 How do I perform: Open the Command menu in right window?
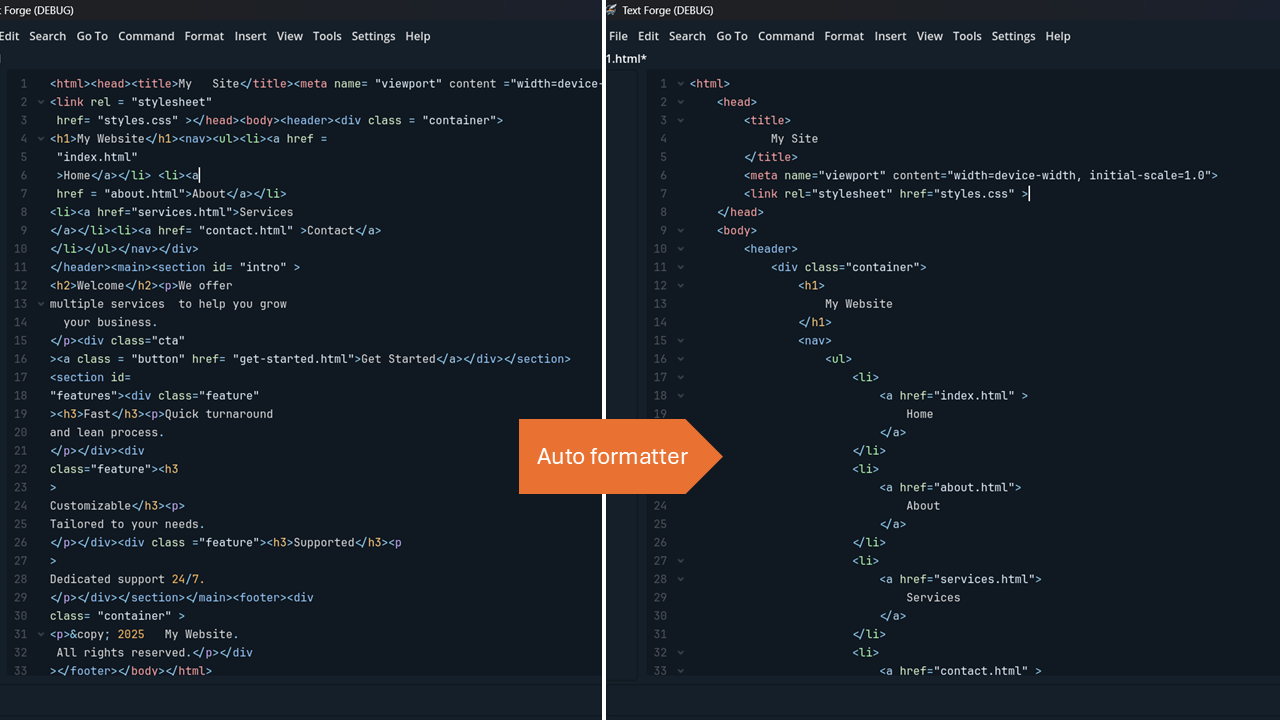pyautogui.click(x=786, y=36)
